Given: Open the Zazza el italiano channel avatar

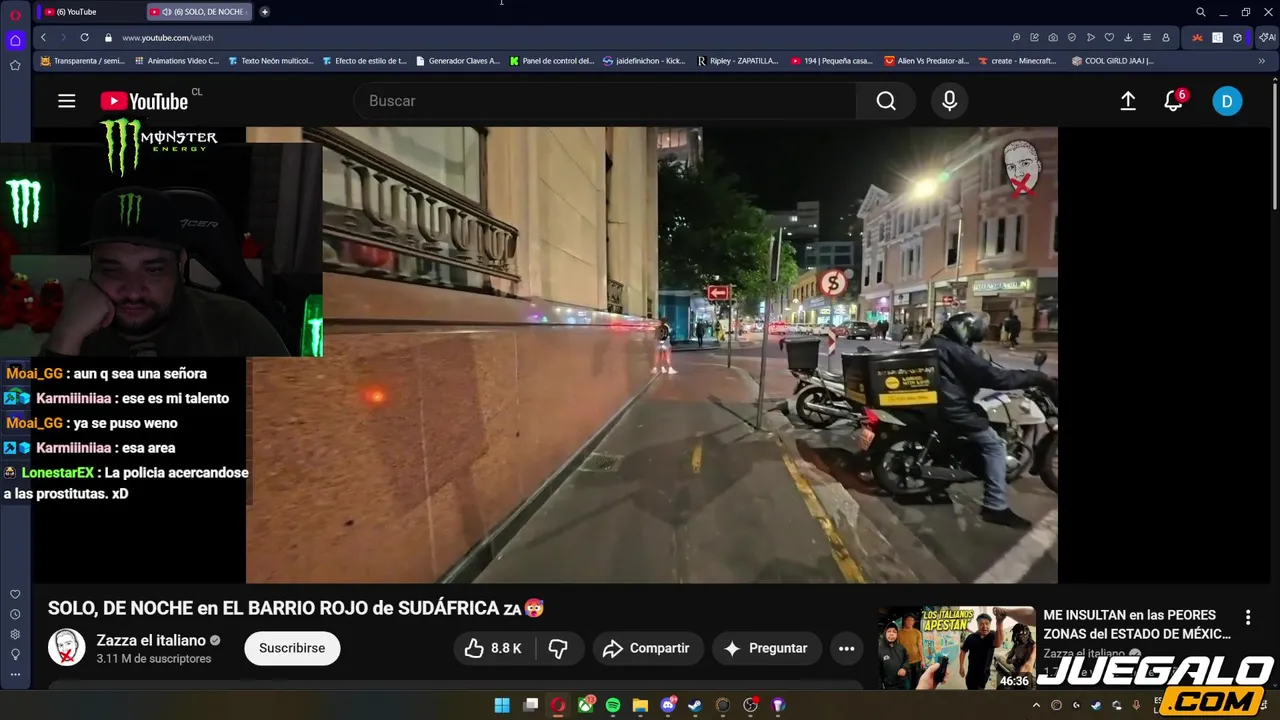Looking at the screenshot, I should click(x=67, y=648).
